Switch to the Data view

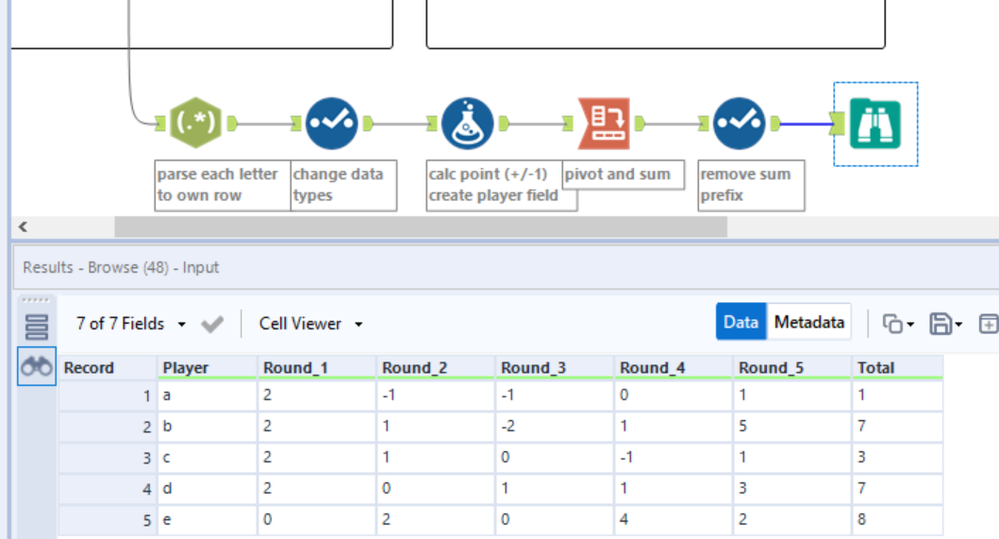(x=741, y=322)
